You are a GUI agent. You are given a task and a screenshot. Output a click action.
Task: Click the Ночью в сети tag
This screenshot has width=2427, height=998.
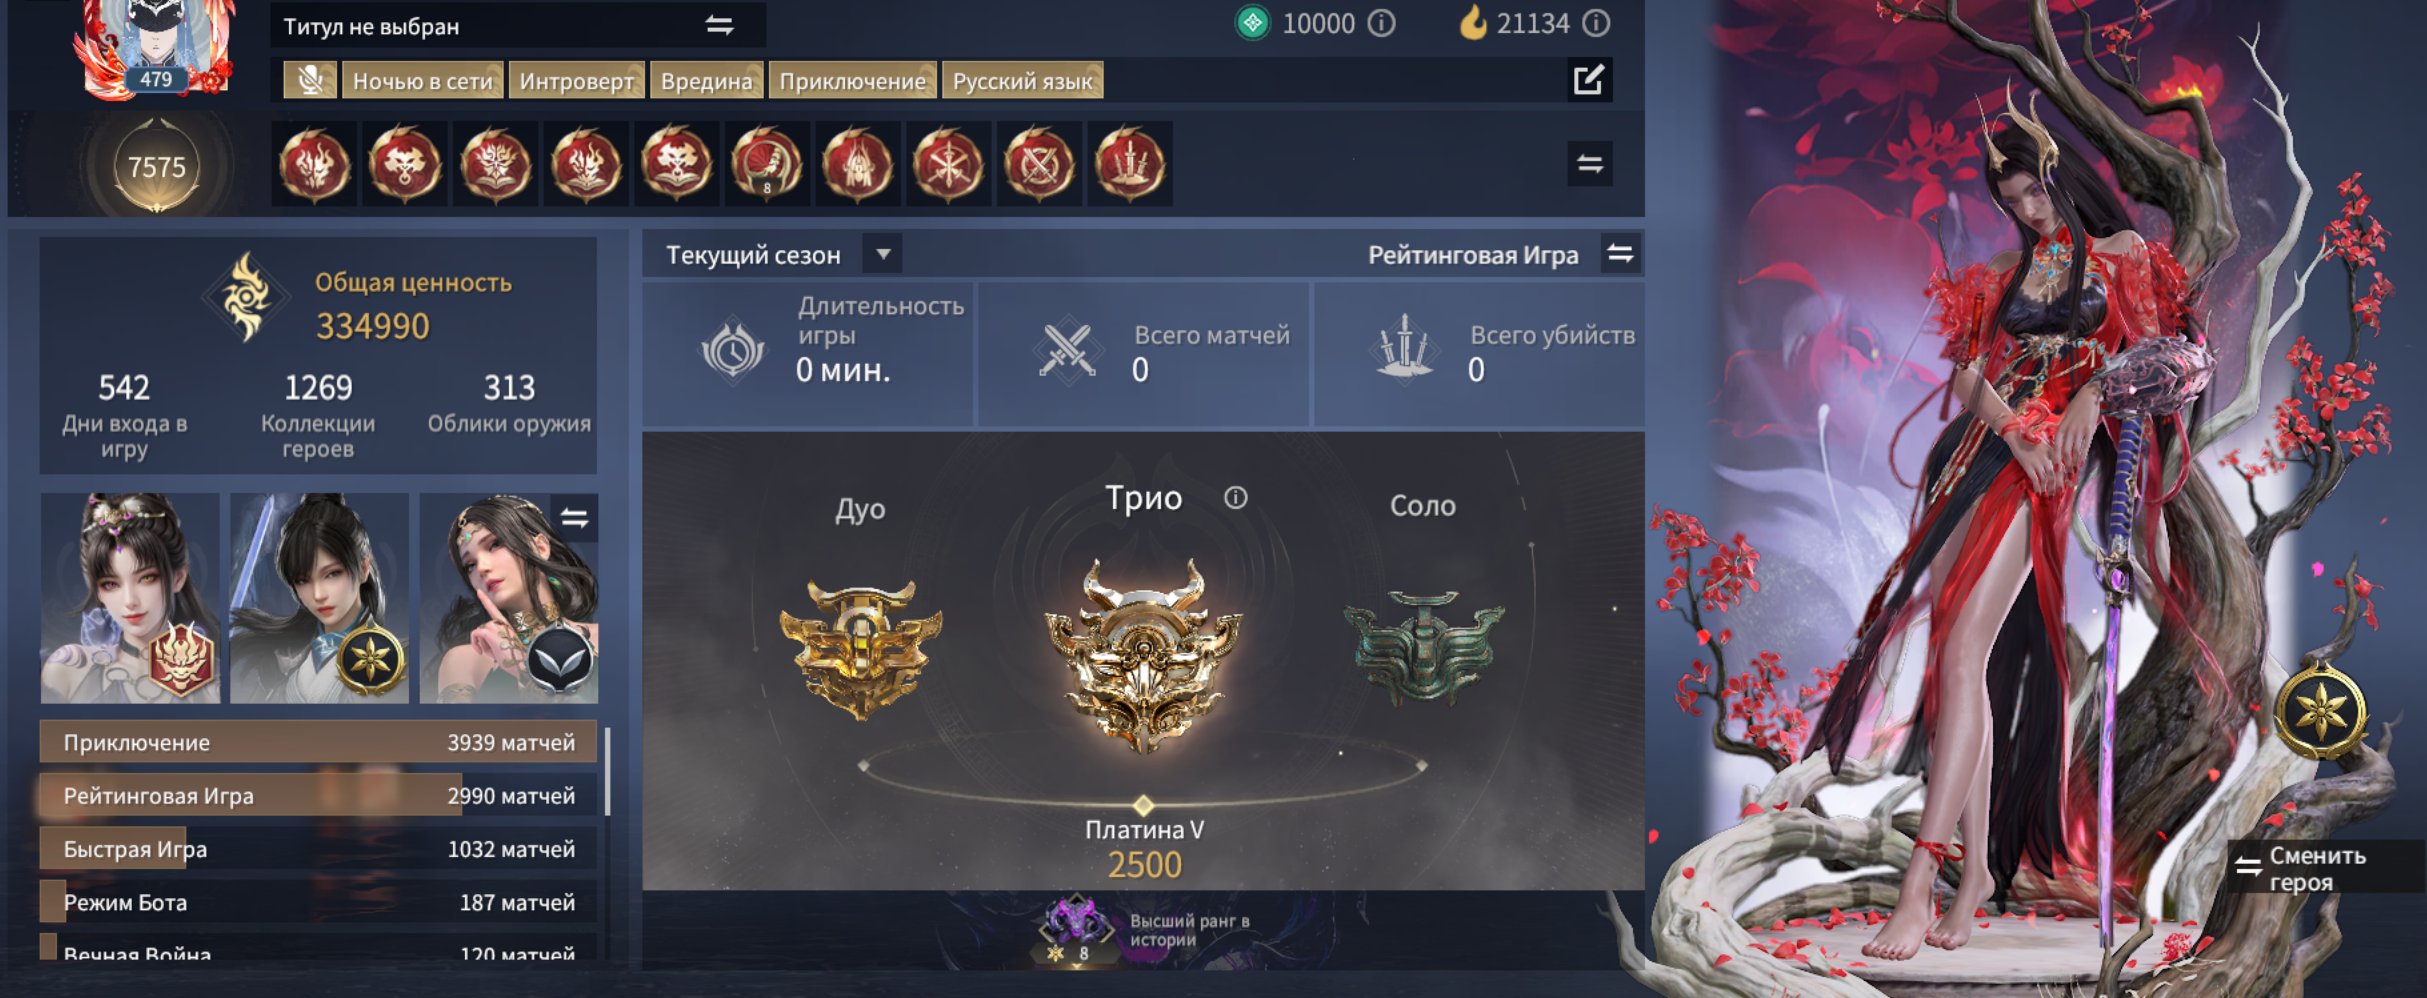click(x=423, y=80)
